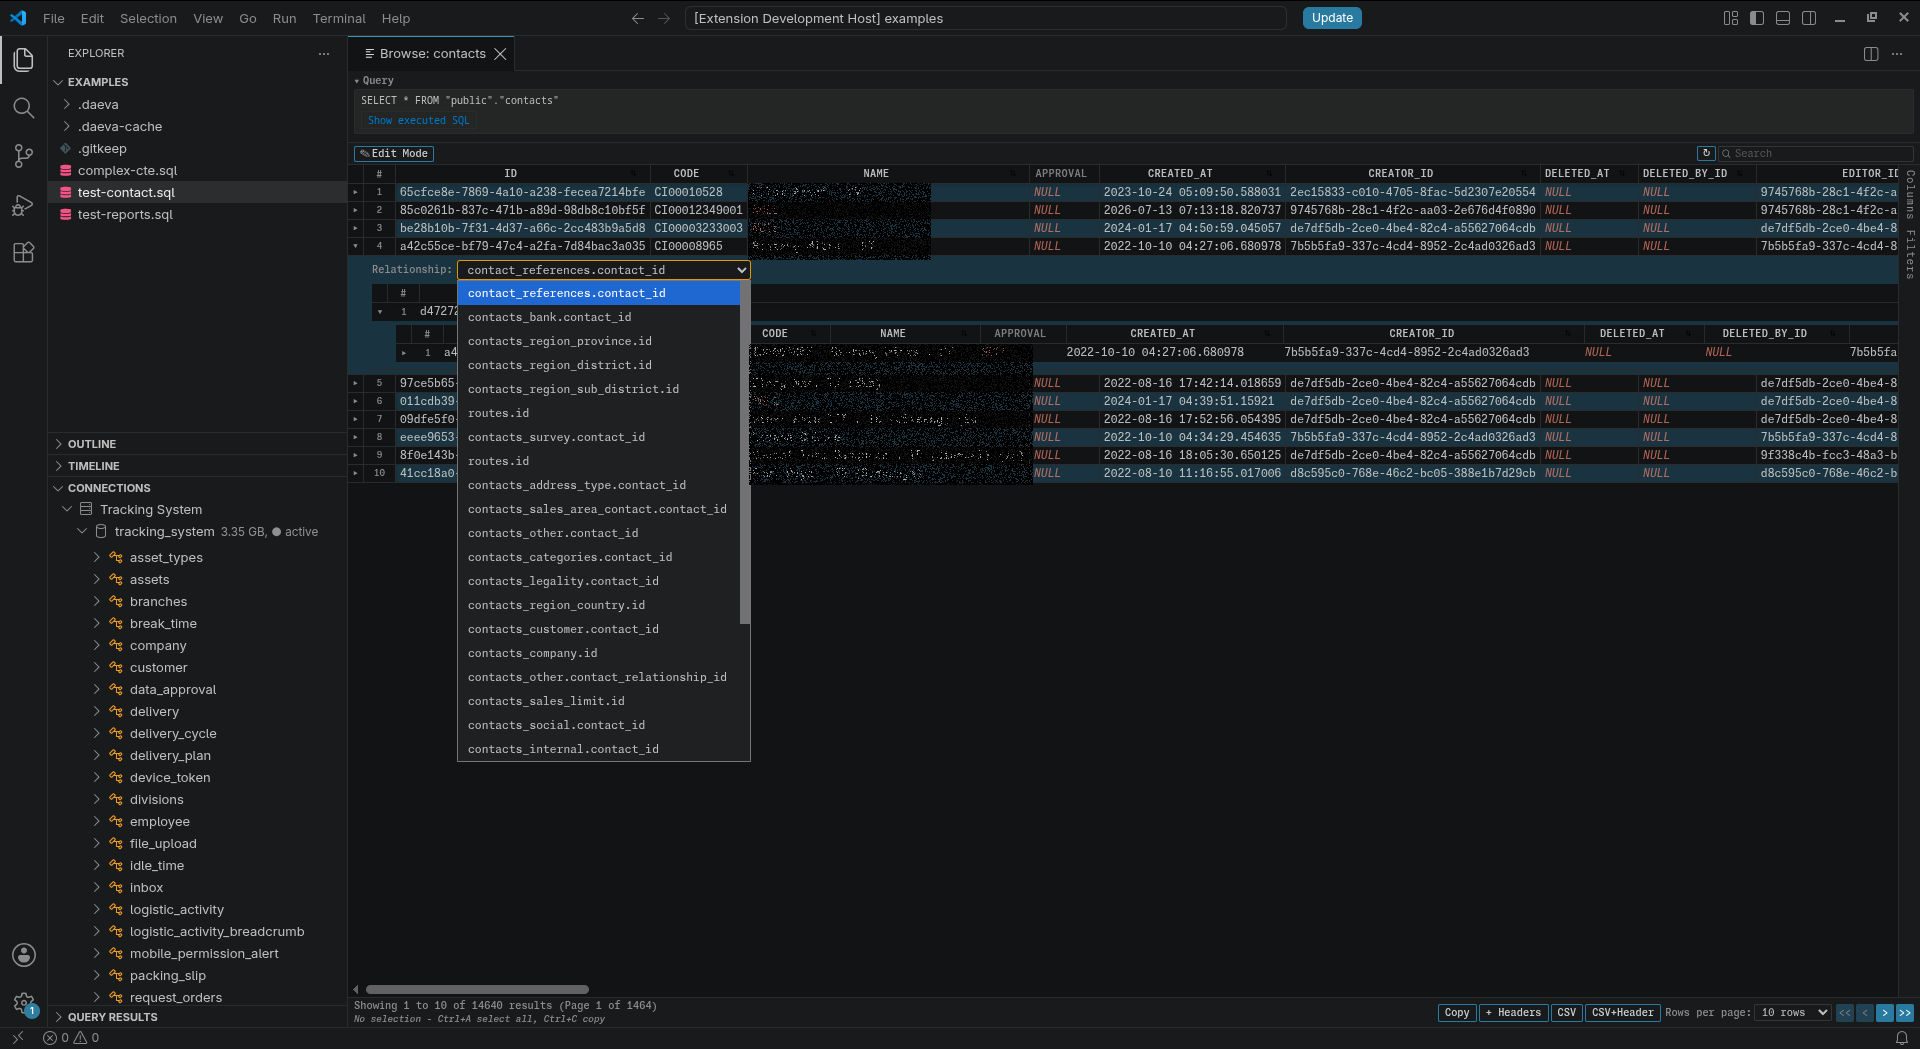
Task: Toggle the bottom panel layout icon
Action: coord(1783,18)
